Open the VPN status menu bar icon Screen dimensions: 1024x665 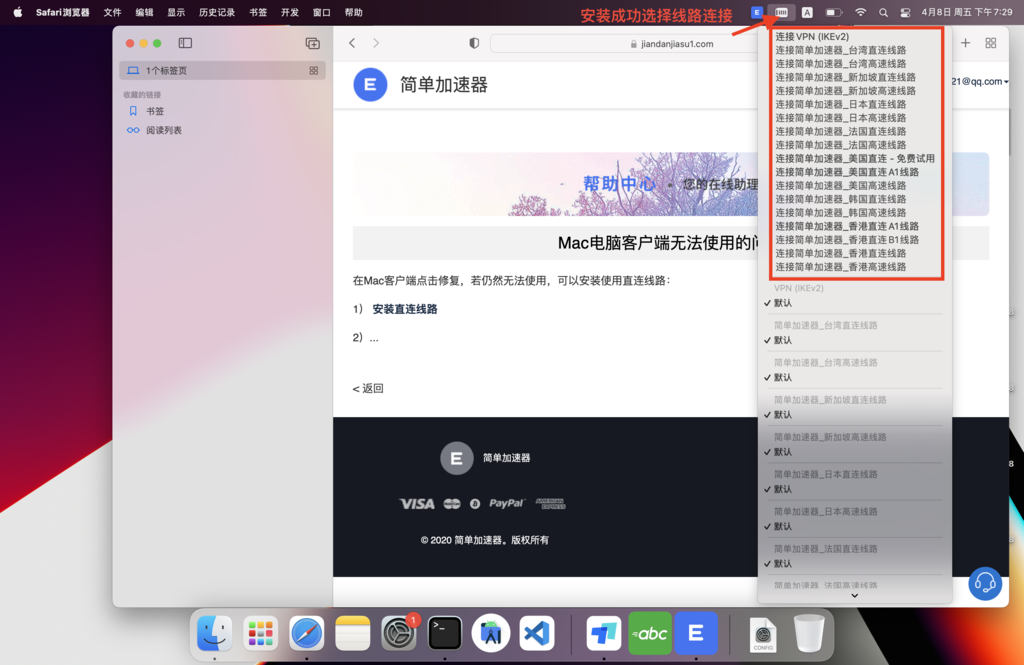[x=784, y=12]
